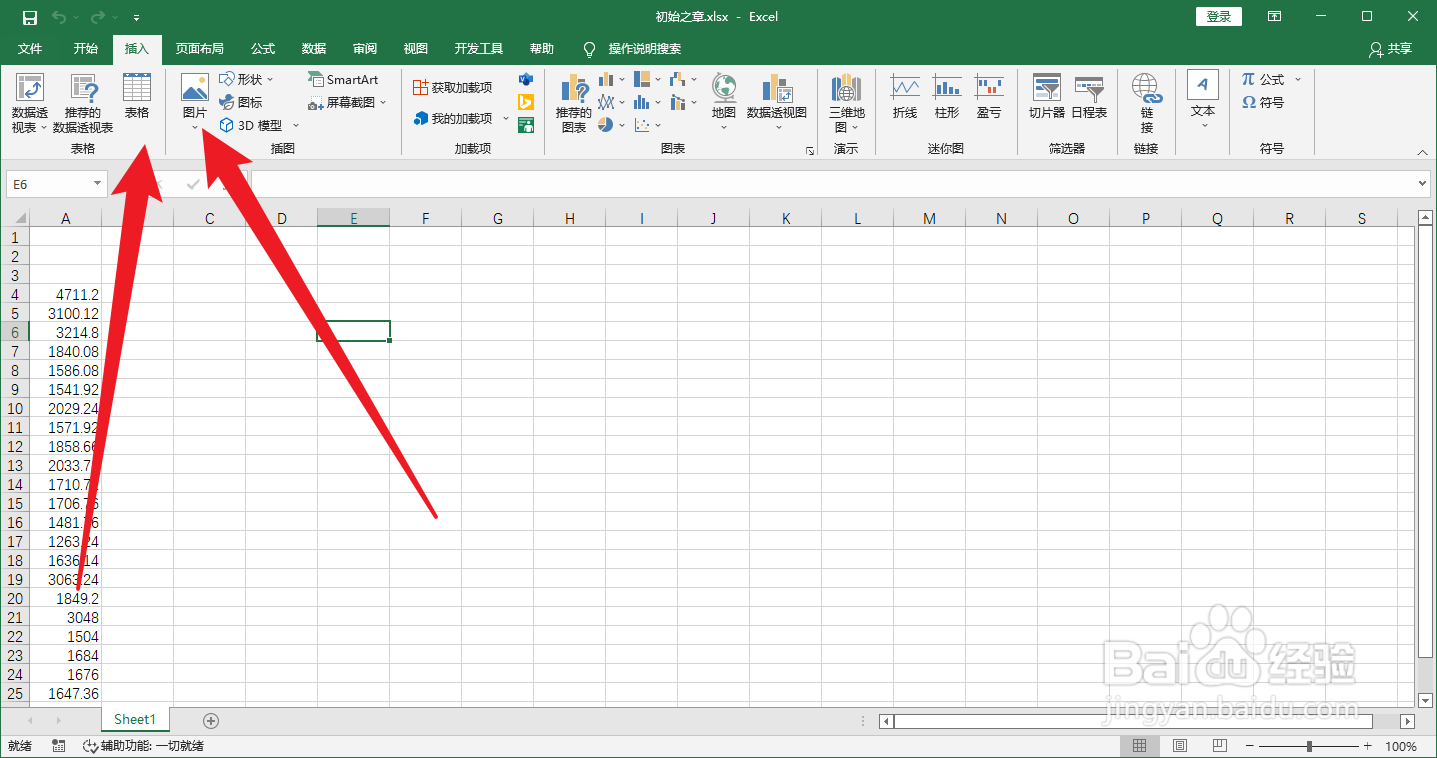Zoom in with the plus button
This screenshot has width=1437, height=758.
pyautogui.click(x=1368, y=746)
